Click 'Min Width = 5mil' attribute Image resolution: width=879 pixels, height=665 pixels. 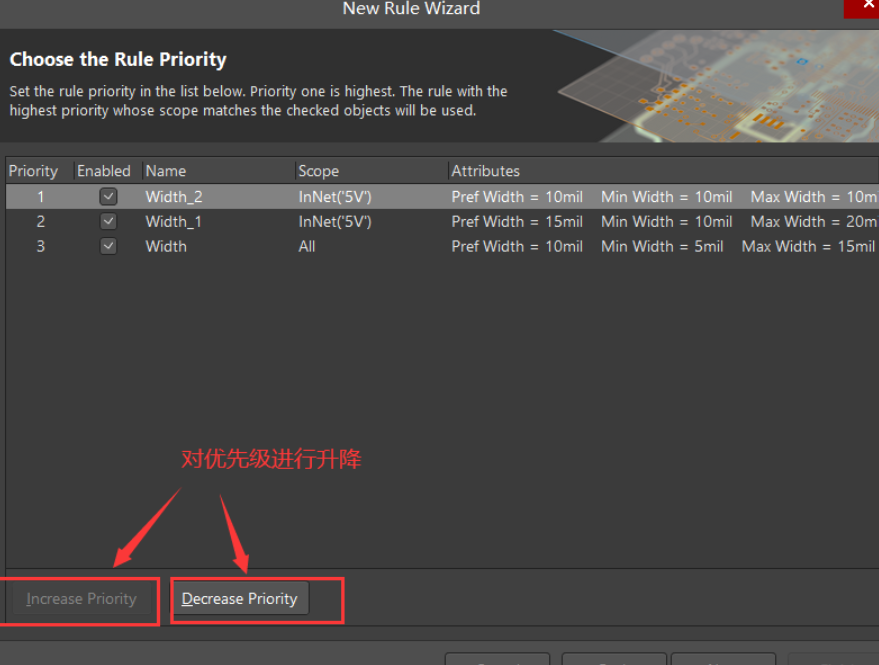[x=662, y=246]
